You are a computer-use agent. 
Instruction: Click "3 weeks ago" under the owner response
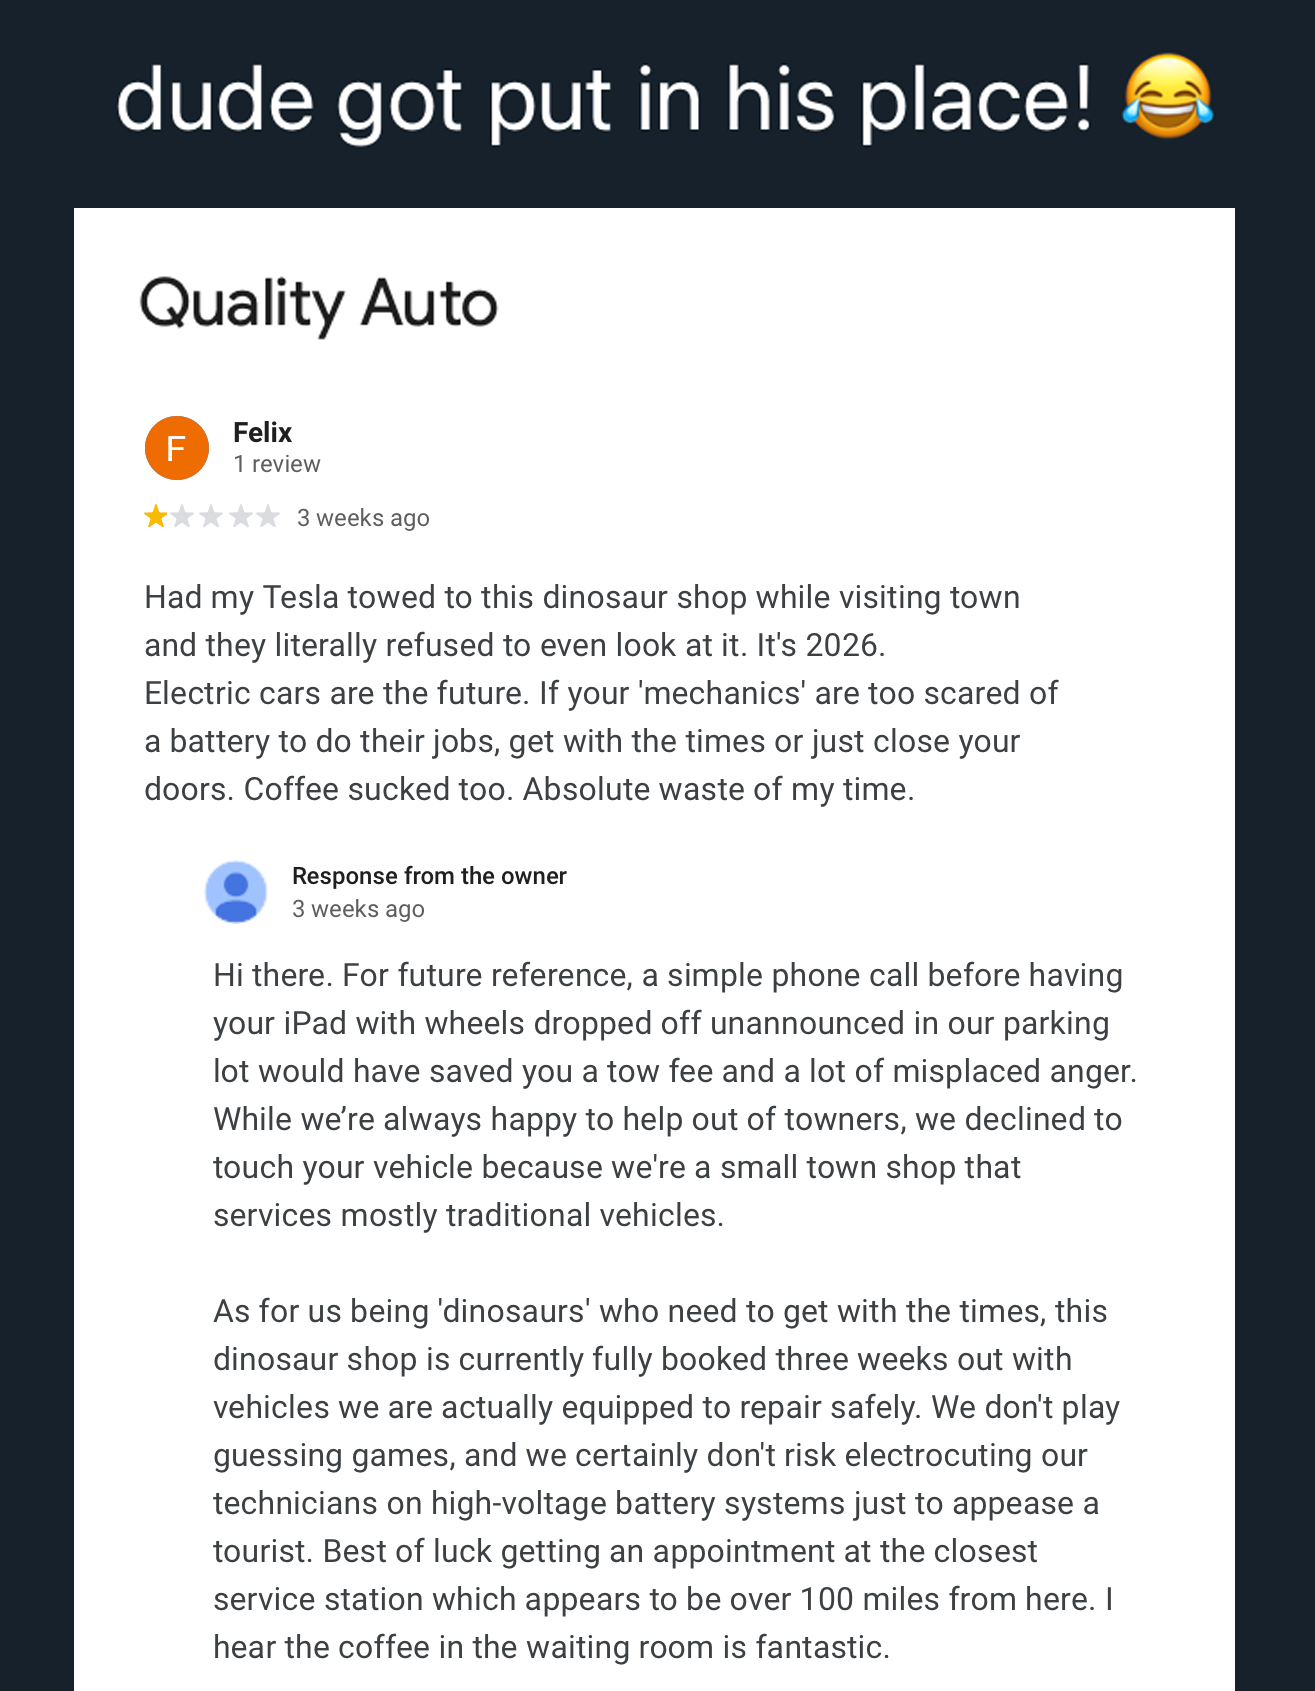point(358,909)
